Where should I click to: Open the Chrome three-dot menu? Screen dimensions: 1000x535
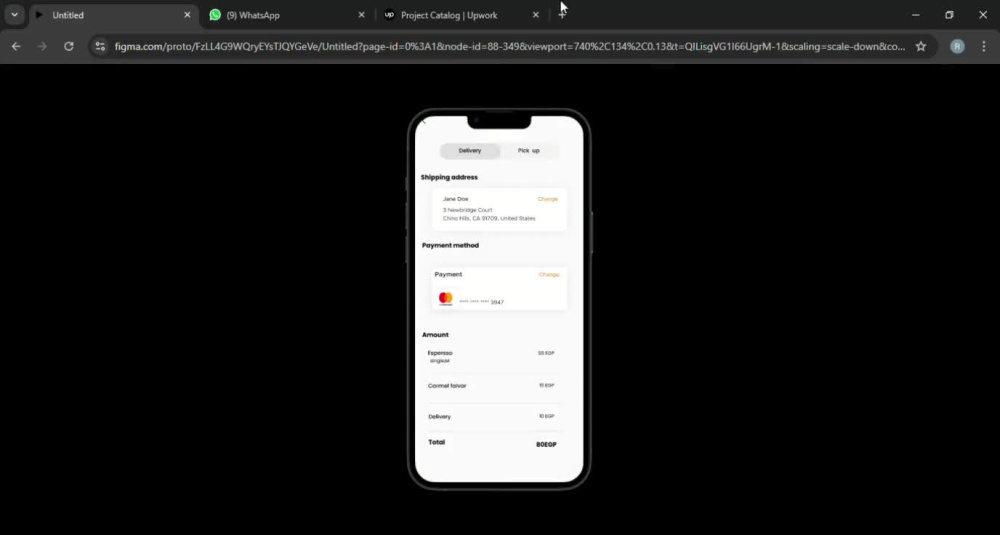[984, 47]
